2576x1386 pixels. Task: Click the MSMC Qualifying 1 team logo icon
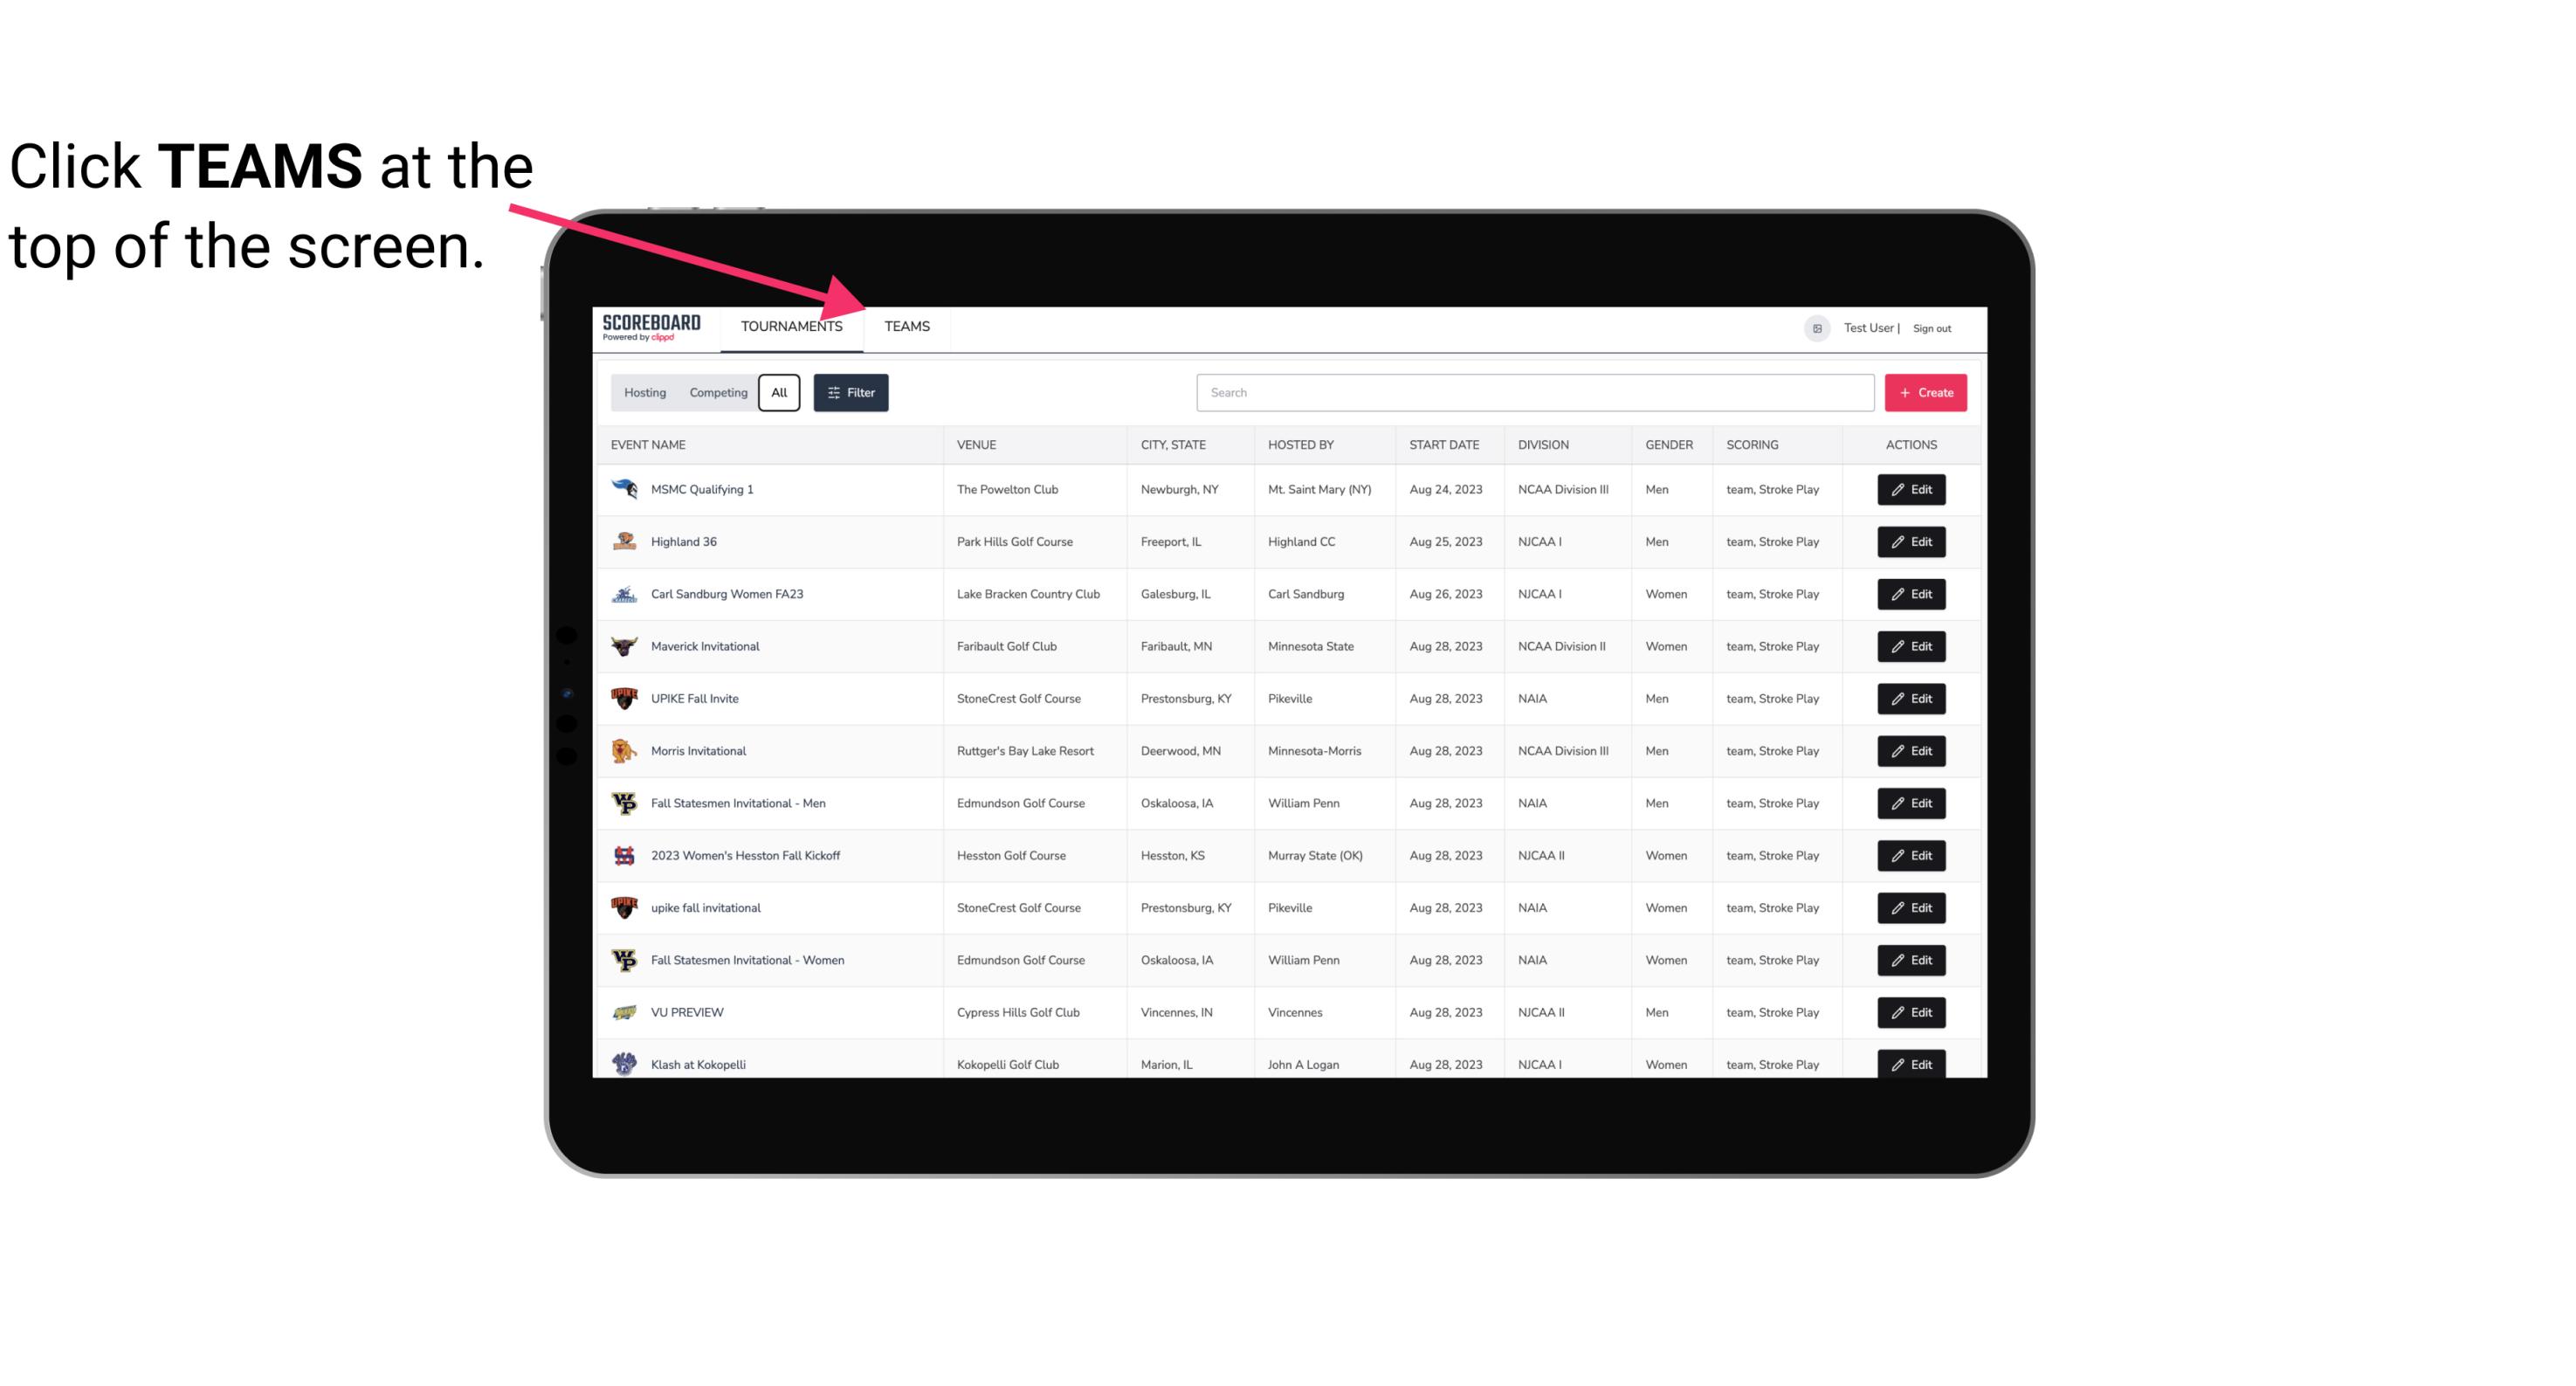[624, 490]
